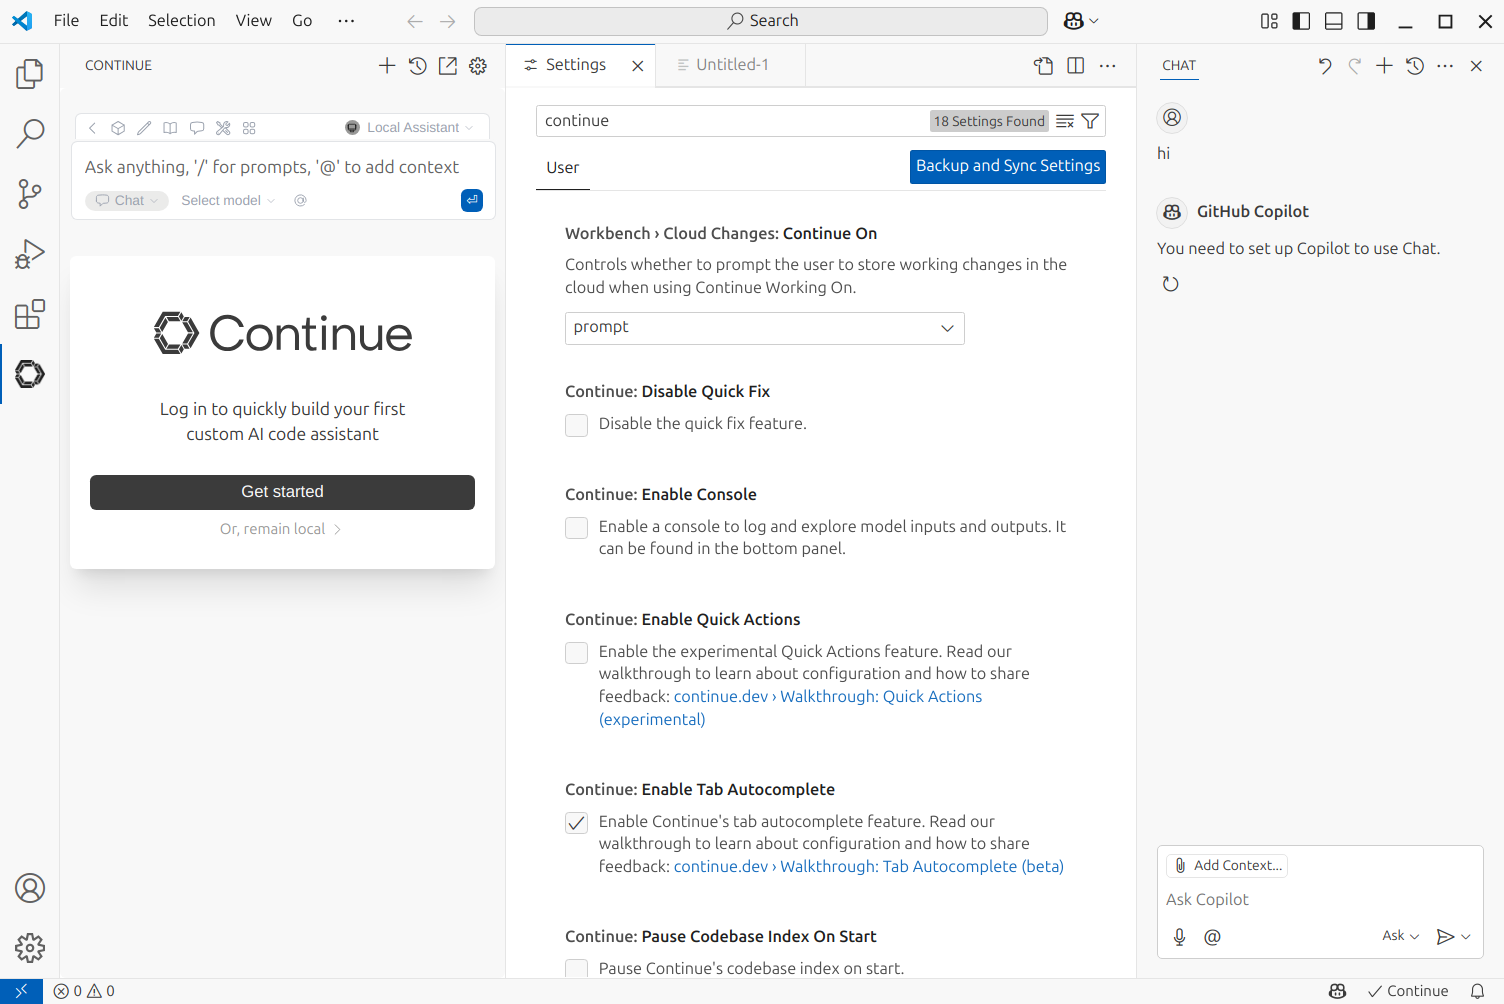This screenshot has width=1504, height=1004.
Task: Start a new Copilot chat with plus icon
Action: click(x=1384, y=65)
